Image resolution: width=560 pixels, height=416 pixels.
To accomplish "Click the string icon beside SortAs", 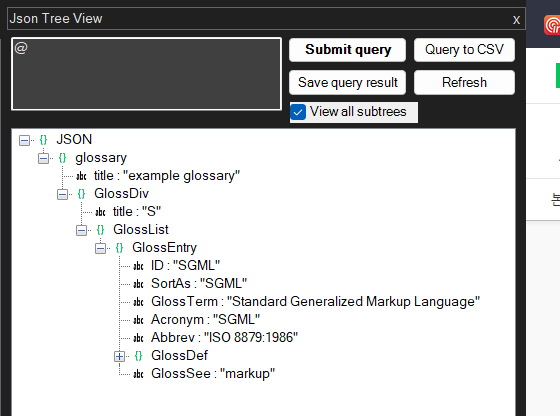I will [138, 284].
